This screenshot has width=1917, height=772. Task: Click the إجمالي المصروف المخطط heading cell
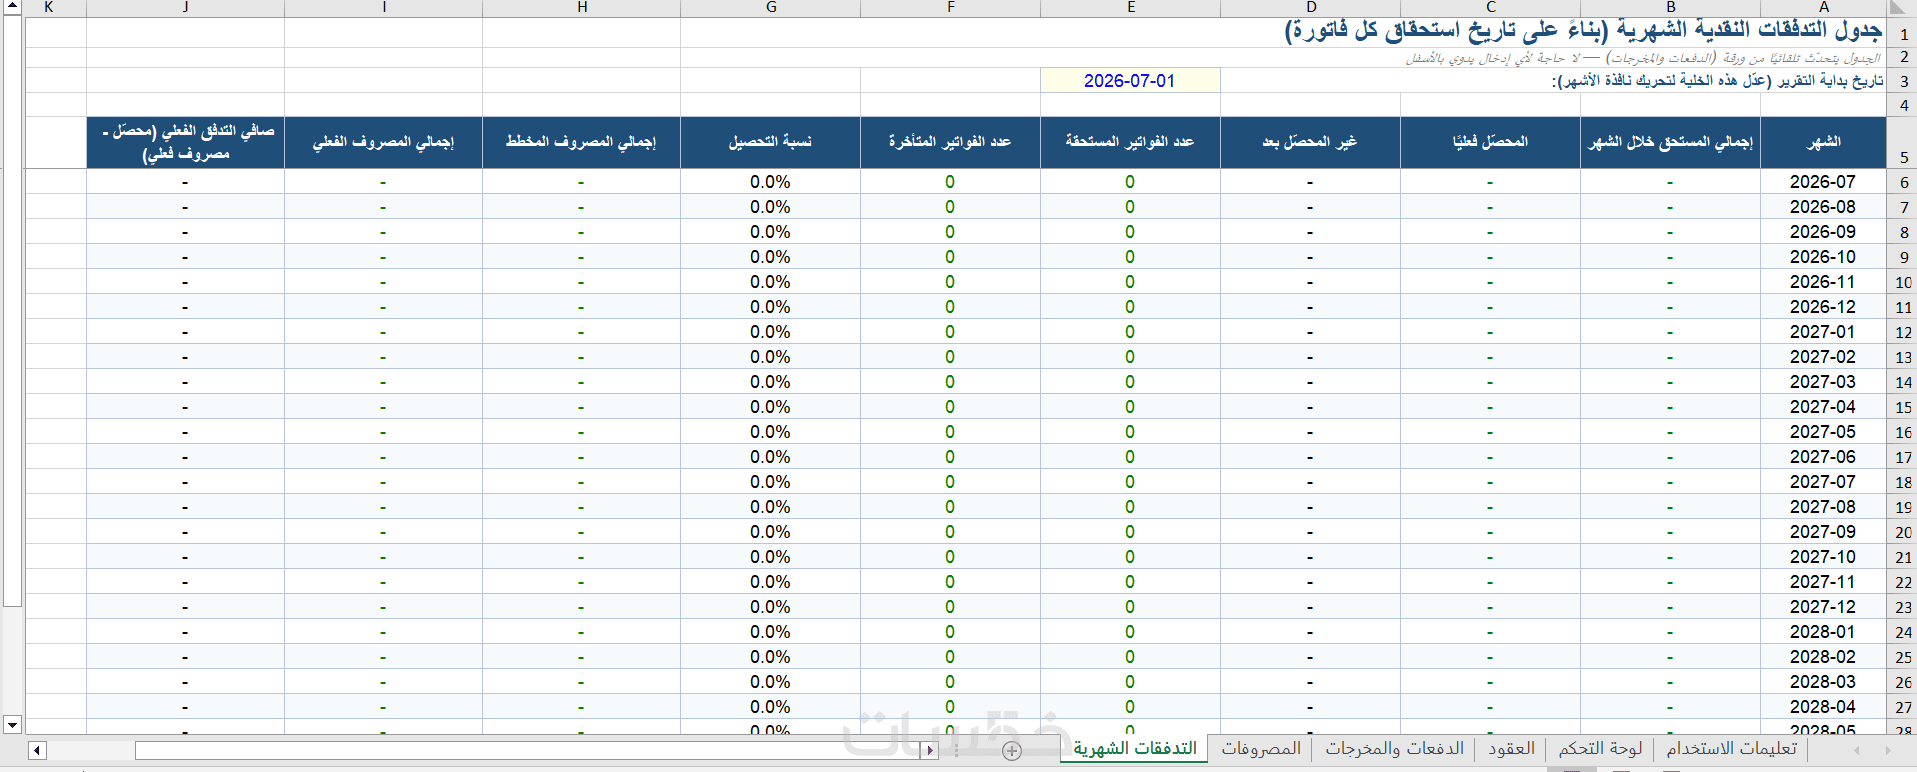[x=582, y=142]
